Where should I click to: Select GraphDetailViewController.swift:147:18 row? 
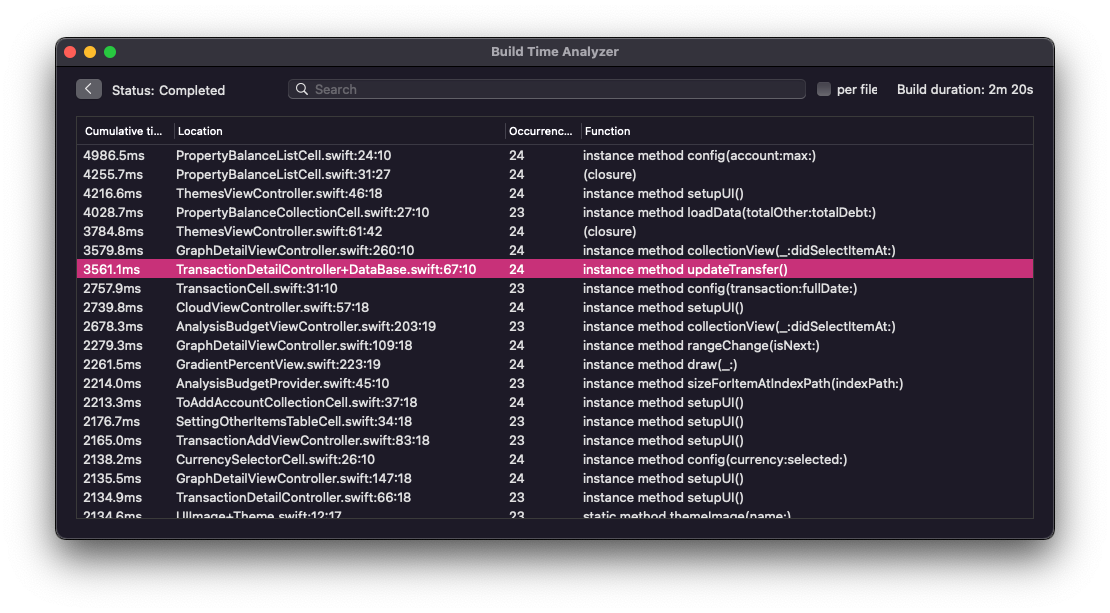pos(555,479)
